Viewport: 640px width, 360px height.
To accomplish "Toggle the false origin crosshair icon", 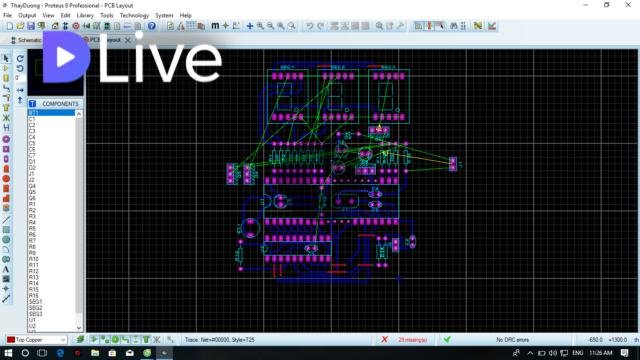I will (x=225, y=26).
